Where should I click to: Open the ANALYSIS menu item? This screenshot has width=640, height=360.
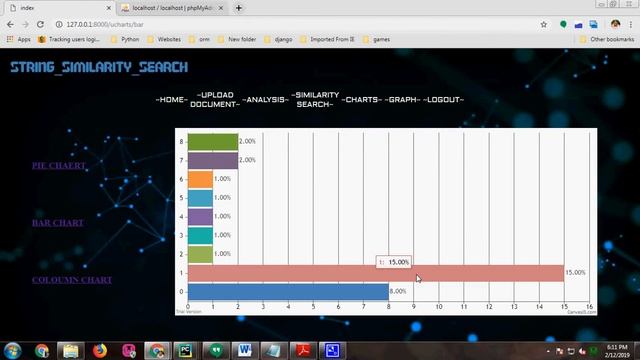266,100
